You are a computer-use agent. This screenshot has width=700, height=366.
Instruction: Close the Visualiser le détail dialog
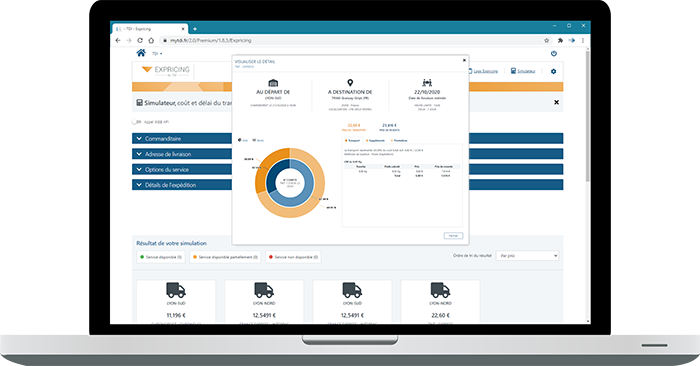464,60
